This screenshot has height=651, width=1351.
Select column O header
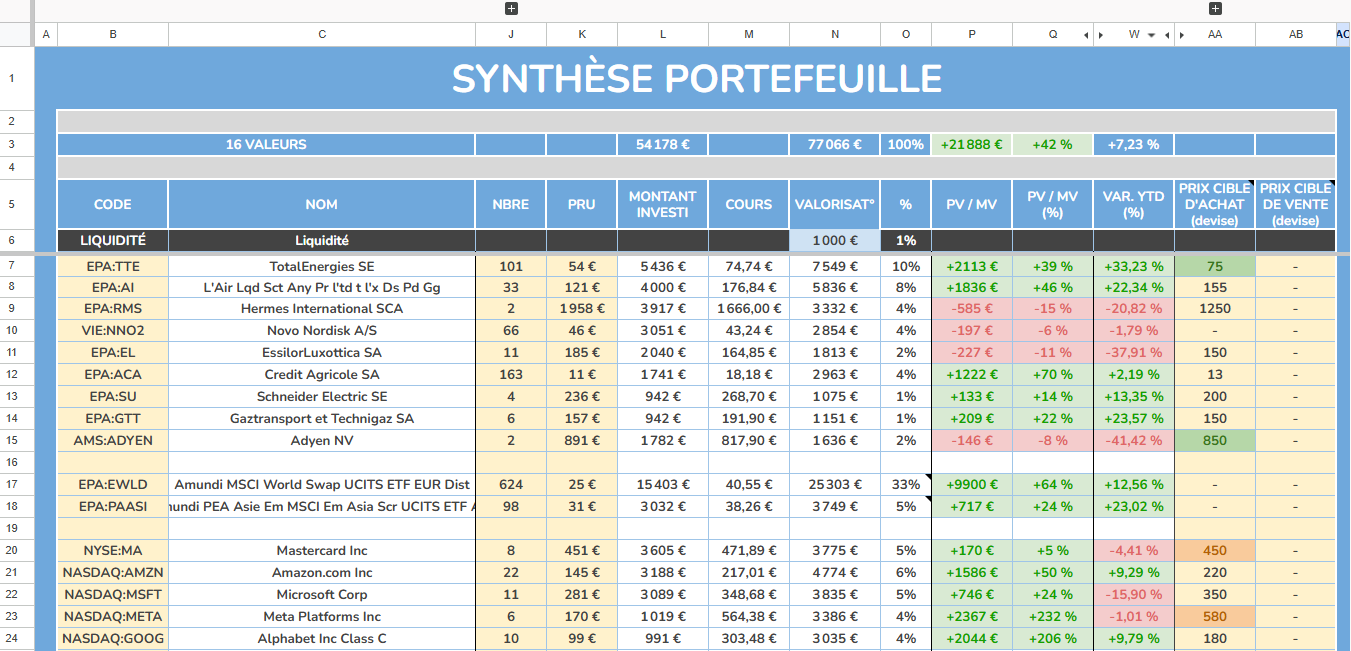[906, 35]
